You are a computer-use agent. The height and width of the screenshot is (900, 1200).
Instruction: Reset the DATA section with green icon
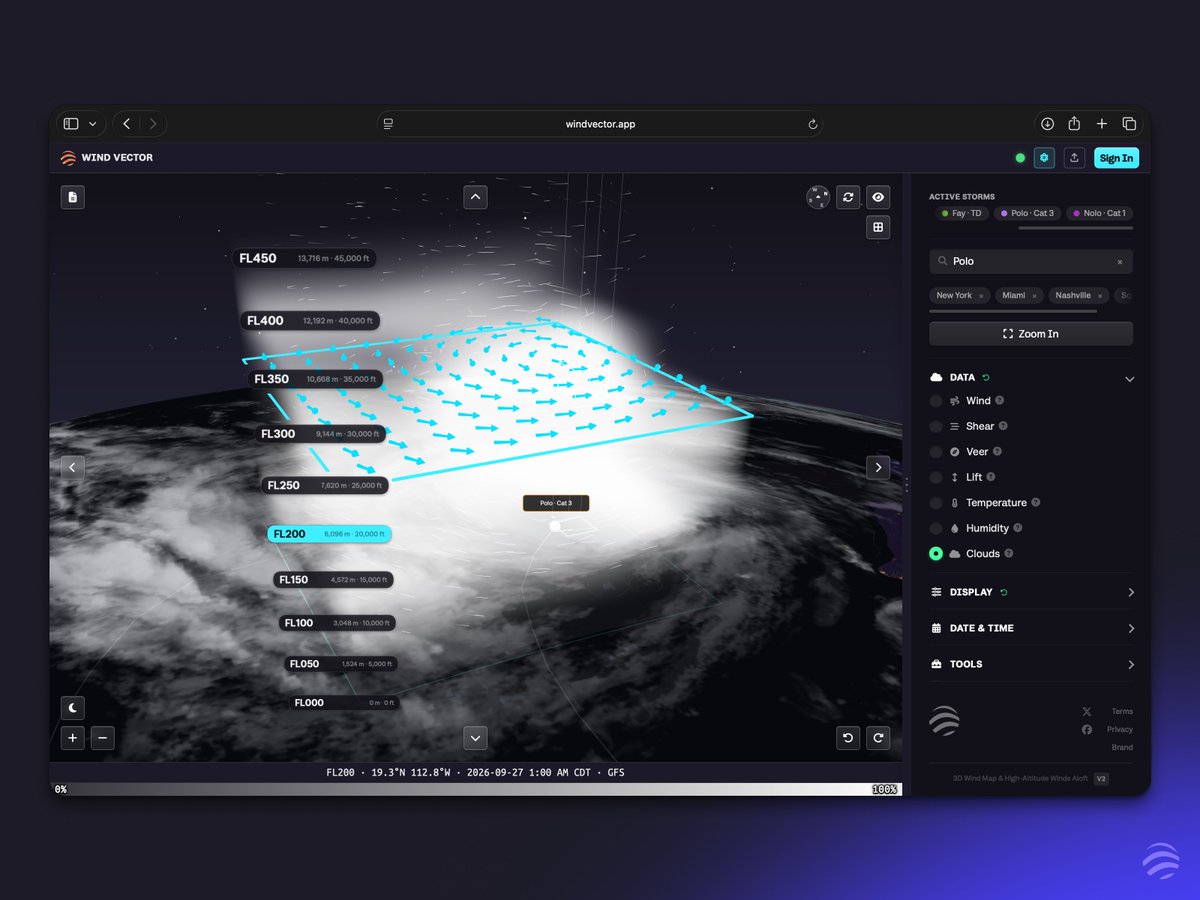point(986,378)
